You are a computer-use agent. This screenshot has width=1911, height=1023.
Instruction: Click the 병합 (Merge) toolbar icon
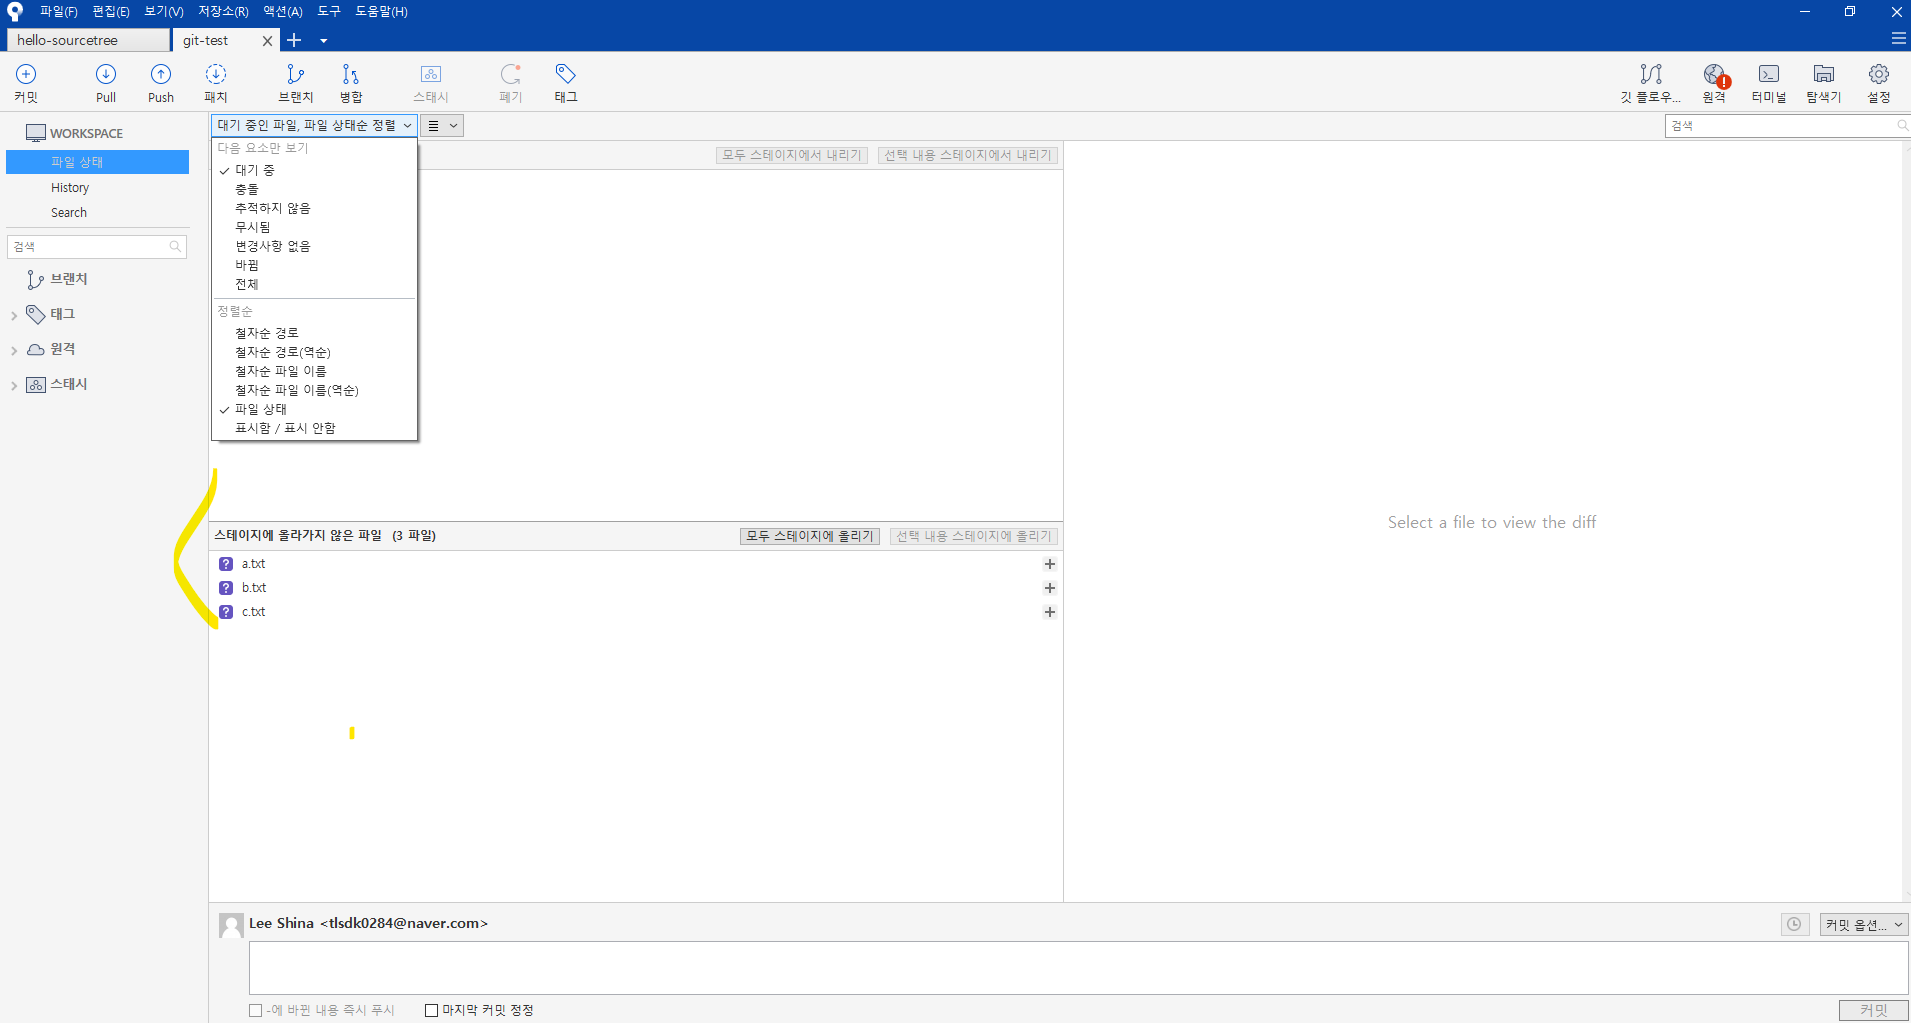tap(351, 83)
